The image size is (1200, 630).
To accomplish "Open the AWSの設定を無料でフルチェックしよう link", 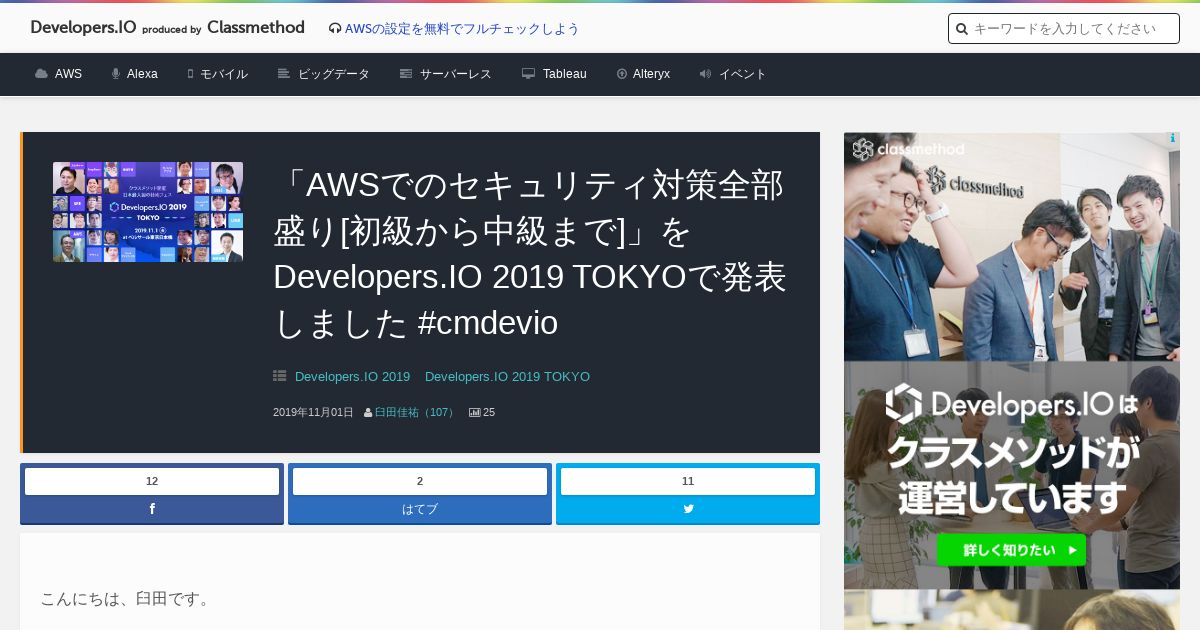I will 462,29.
